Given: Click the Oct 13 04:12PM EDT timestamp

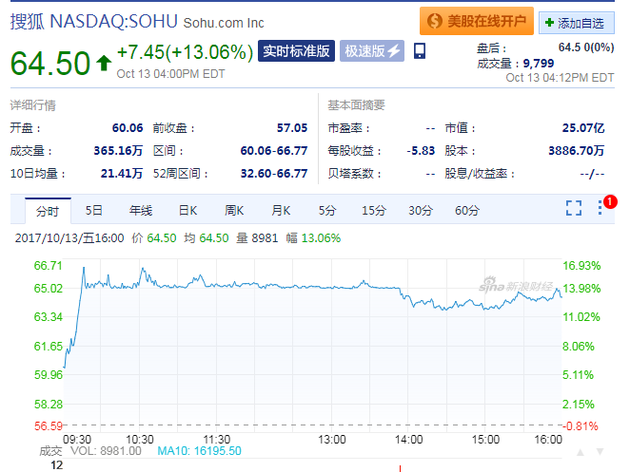Looking at the screenshot, I should (560, 78).
